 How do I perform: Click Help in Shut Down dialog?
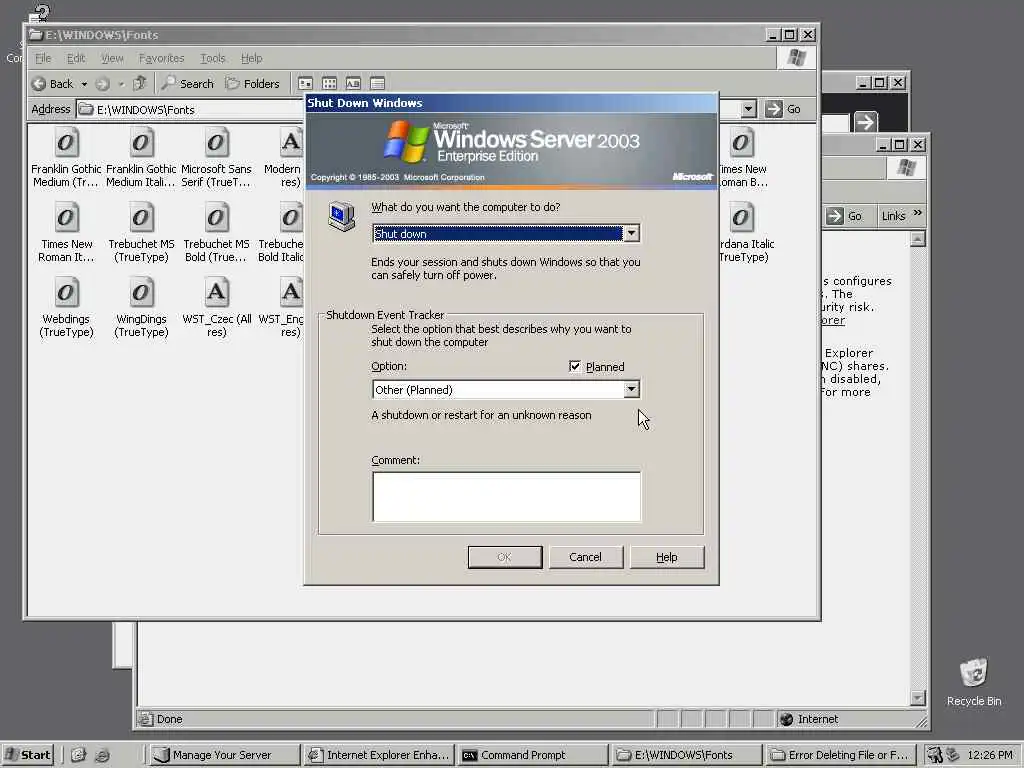click(667, 557)
